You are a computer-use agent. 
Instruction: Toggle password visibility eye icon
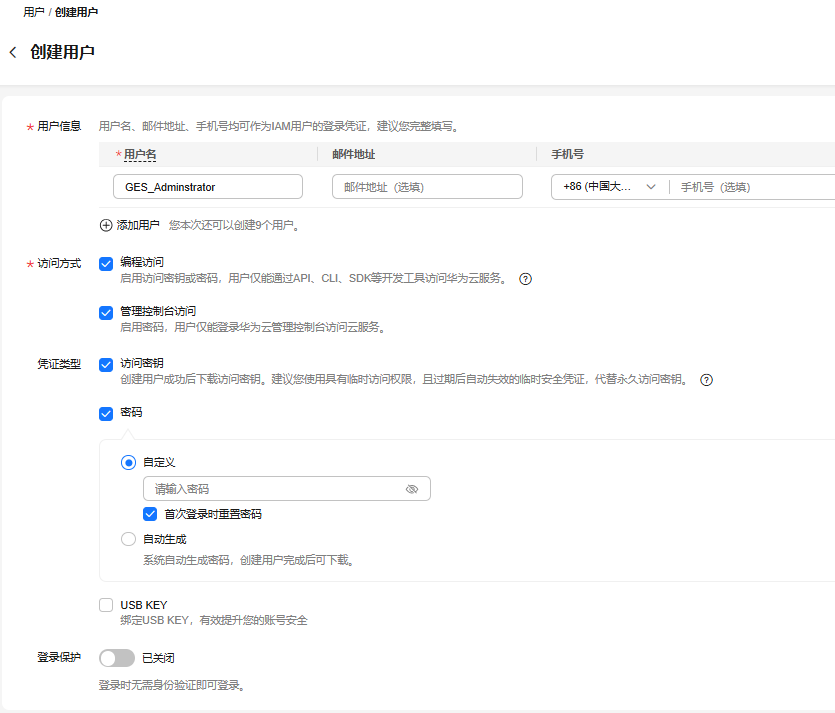pyautogui.click(x=412, y=489)
